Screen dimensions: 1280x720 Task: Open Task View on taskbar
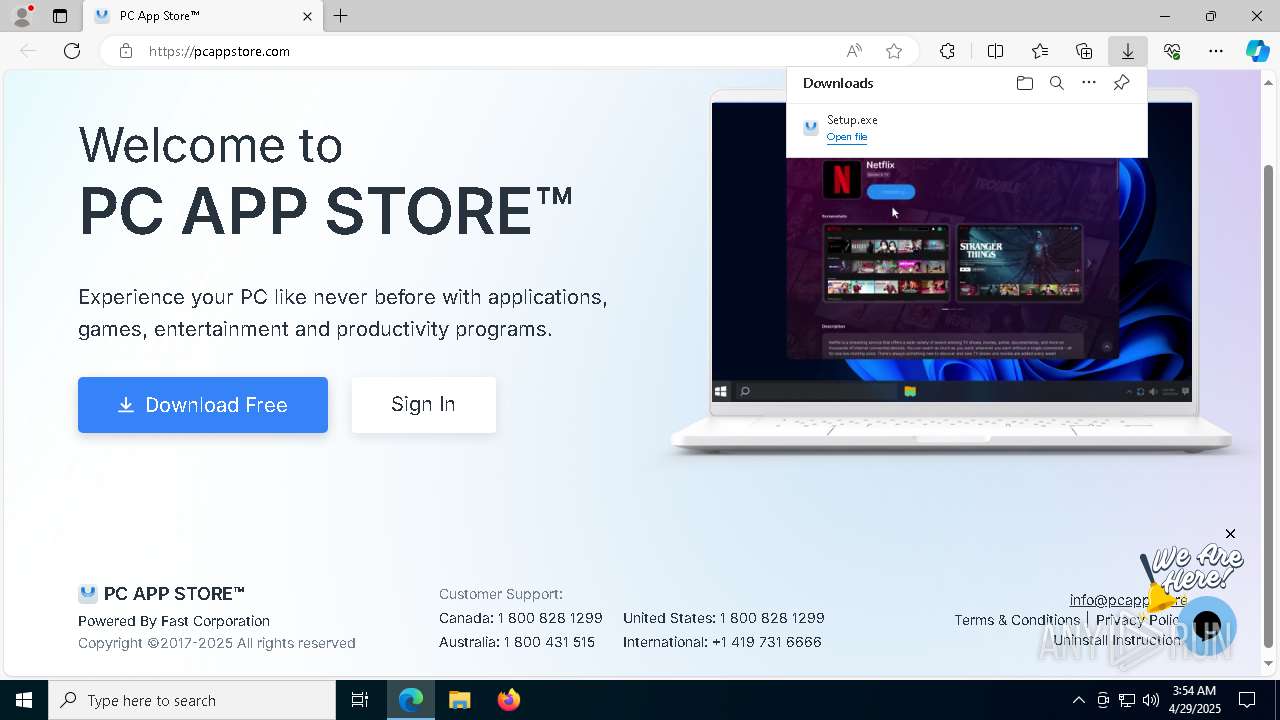coord(360,700)
